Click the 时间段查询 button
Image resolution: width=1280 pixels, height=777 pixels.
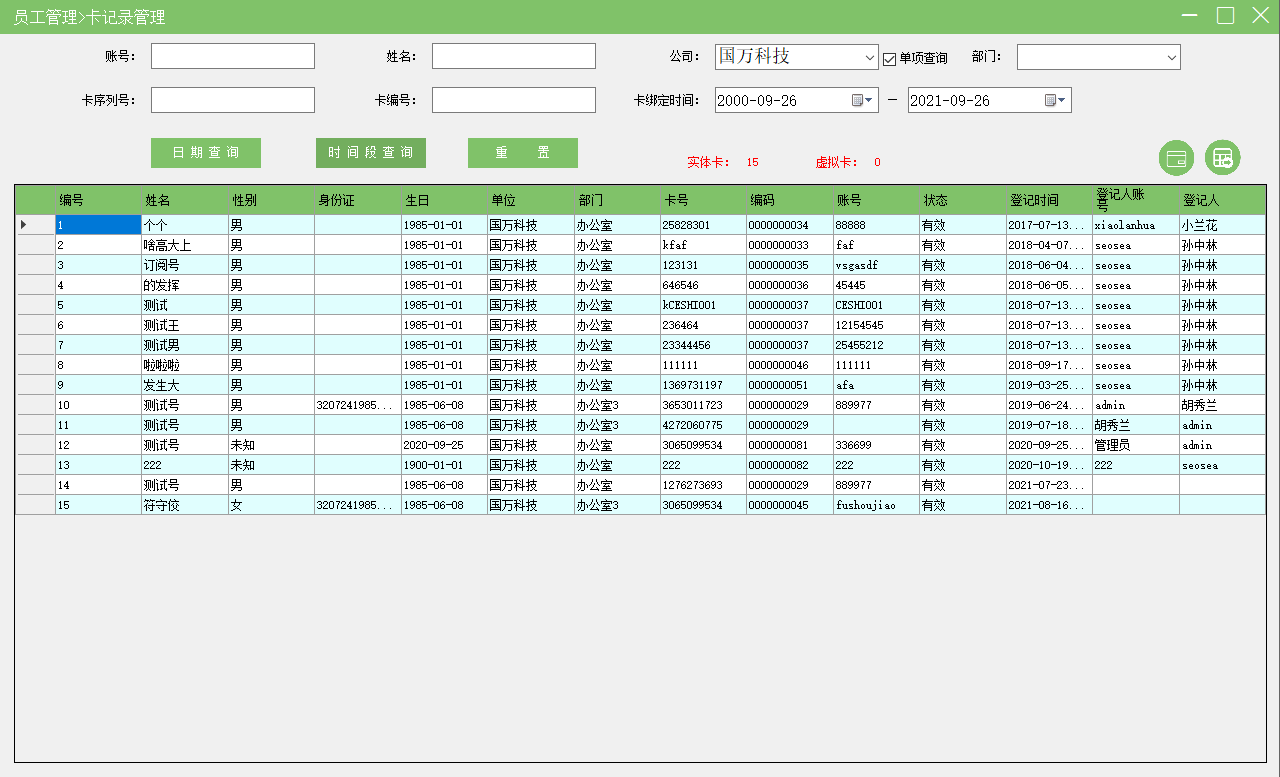point(371,153)
